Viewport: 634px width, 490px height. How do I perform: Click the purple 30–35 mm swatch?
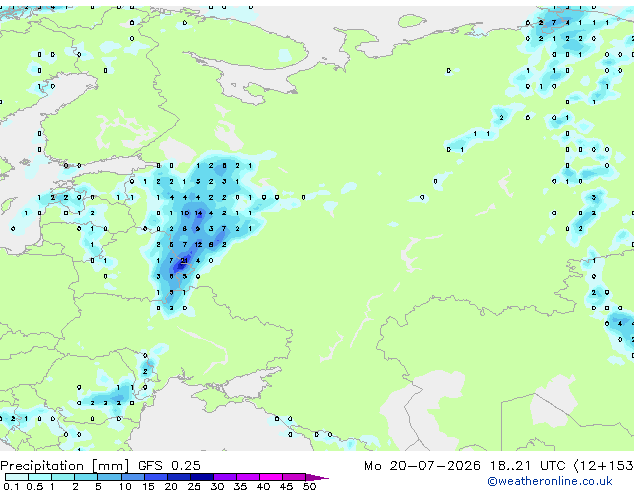click(224, 477)
